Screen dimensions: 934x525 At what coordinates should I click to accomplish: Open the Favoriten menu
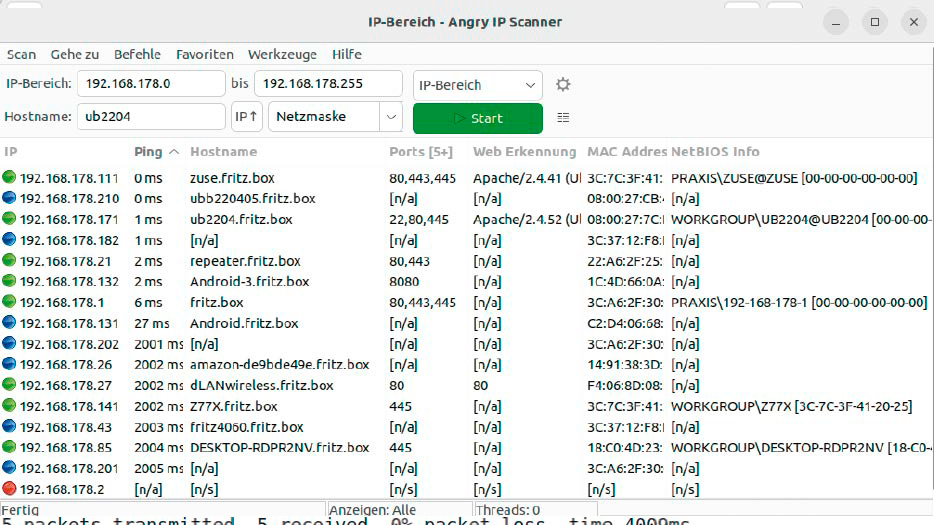[205, 54]
